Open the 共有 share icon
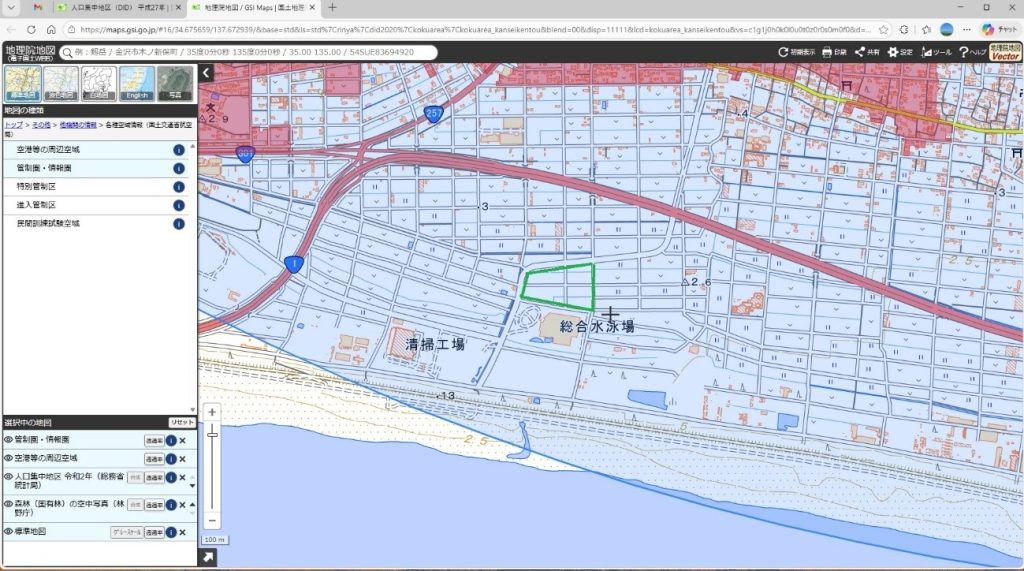 (867, 52)
